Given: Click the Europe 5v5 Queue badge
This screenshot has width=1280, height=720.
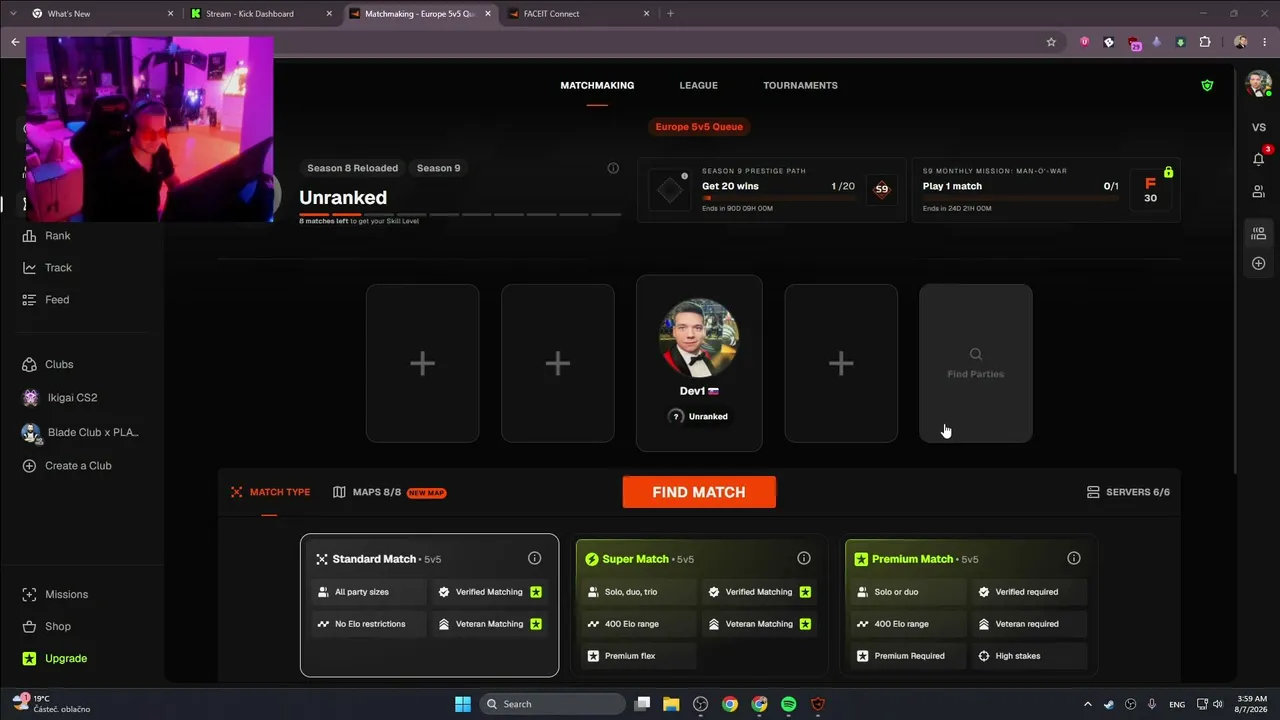Looking at the screenshot, I should pos(699,127).
